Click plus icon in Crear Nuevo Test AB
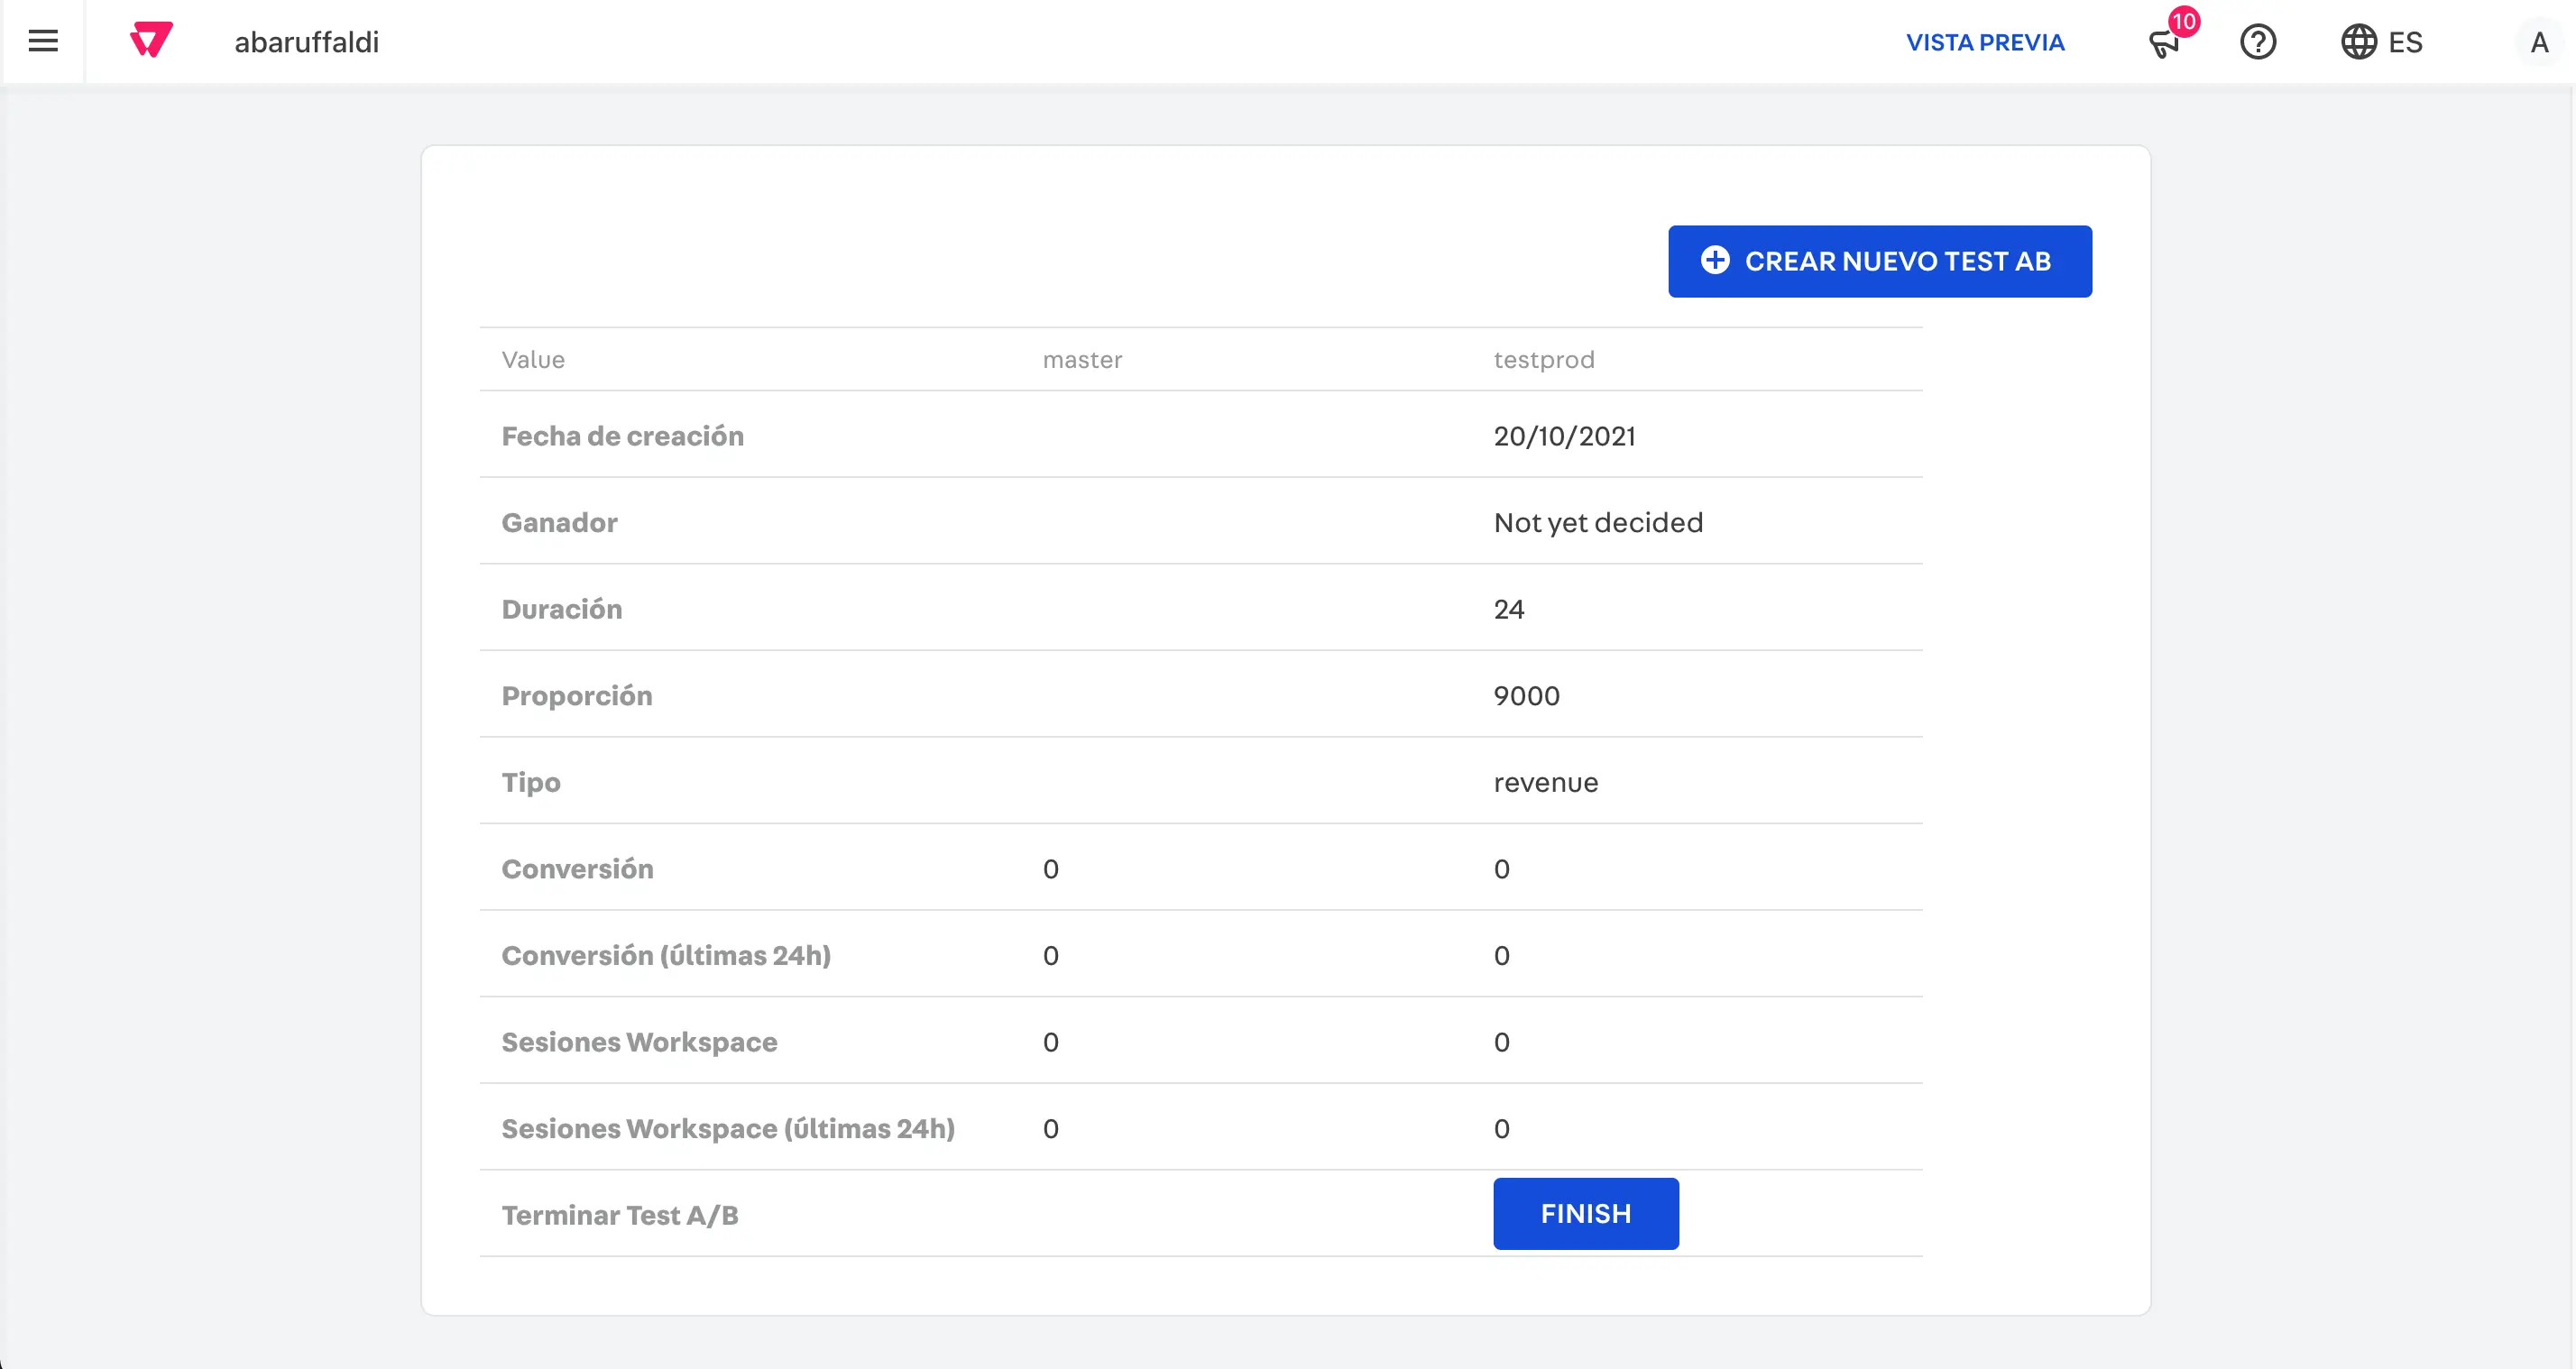The width and height of the screenshot is (2576, 1369). click(x=1715, y=260)
